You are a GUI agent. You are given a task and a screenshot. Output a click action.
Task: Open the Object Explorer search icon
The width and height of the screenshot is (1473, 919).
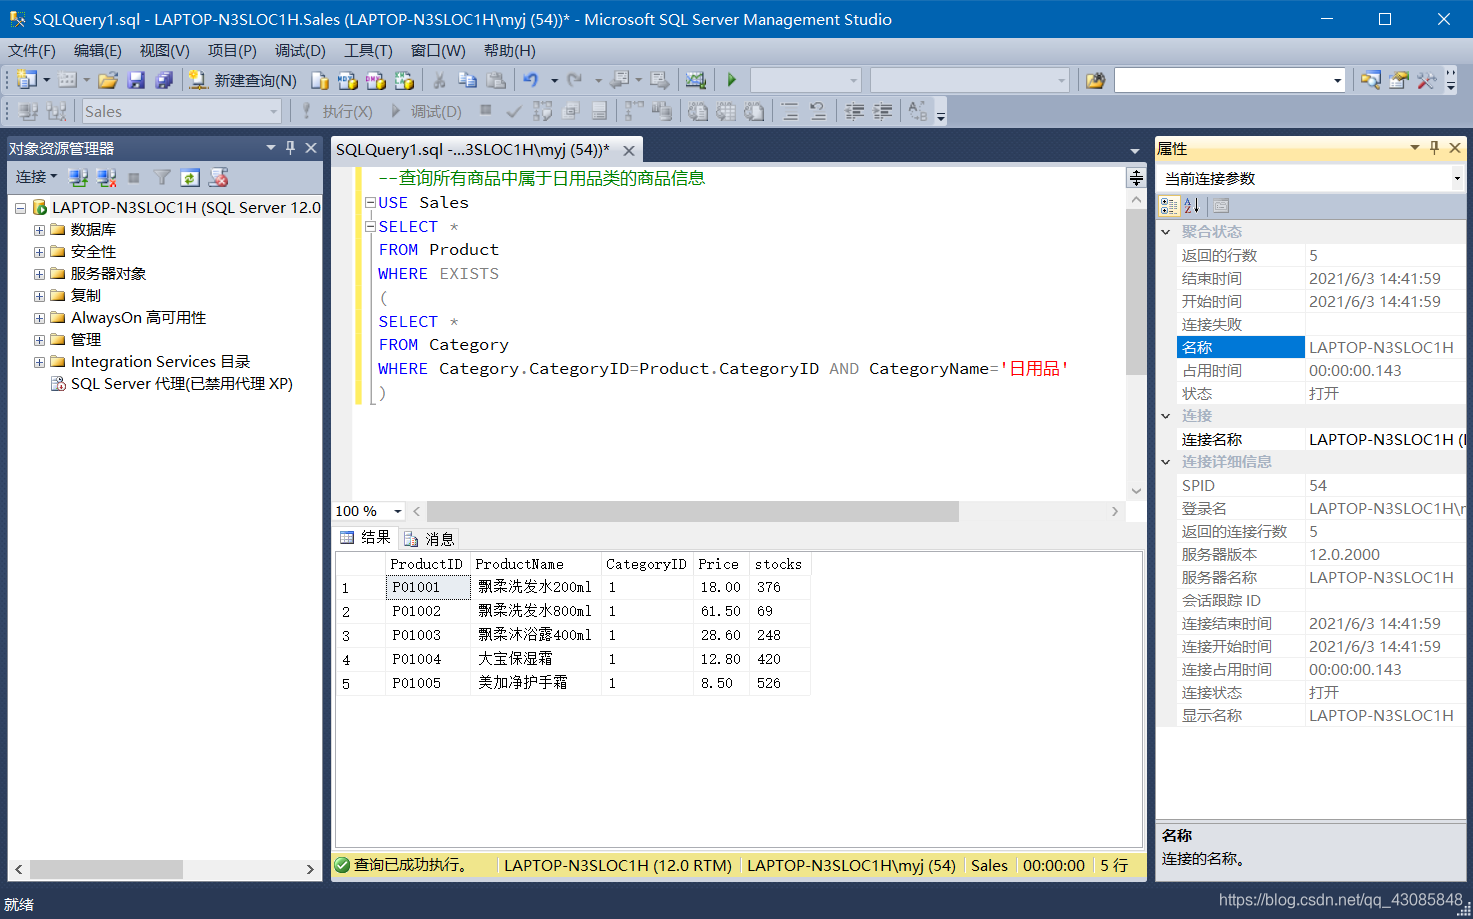(1371, 80)
